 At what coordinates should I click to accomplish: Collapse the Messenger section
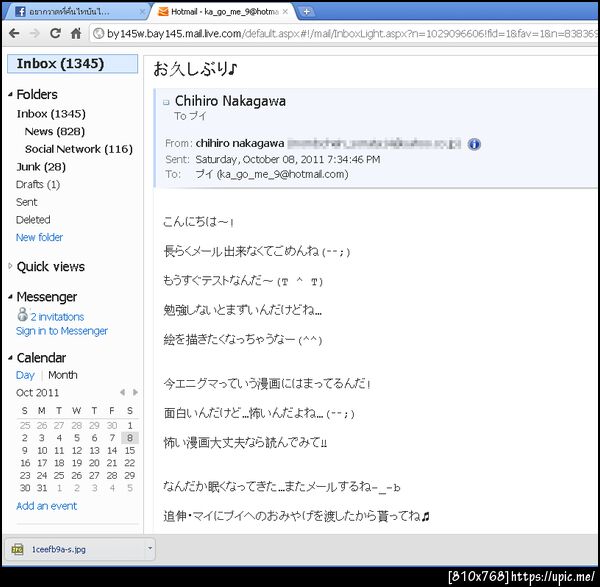pyautogui.click(x=10, y=297)
